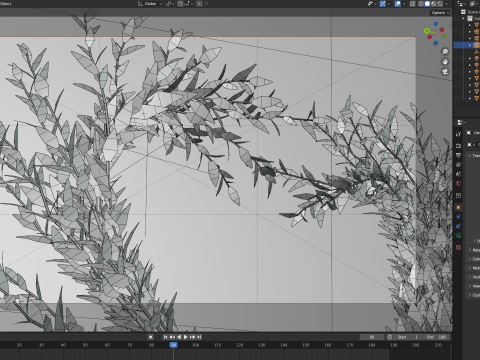This screenshot has height=360, width=480.
Task: Toggle proportional editing button
Action: (199, 4)
